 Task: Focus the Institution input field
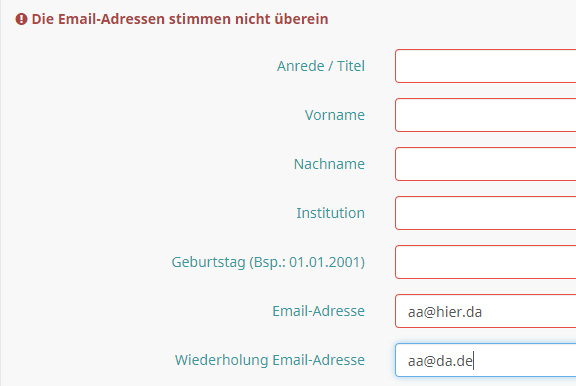pyautogui.click(x=486, y=213)
